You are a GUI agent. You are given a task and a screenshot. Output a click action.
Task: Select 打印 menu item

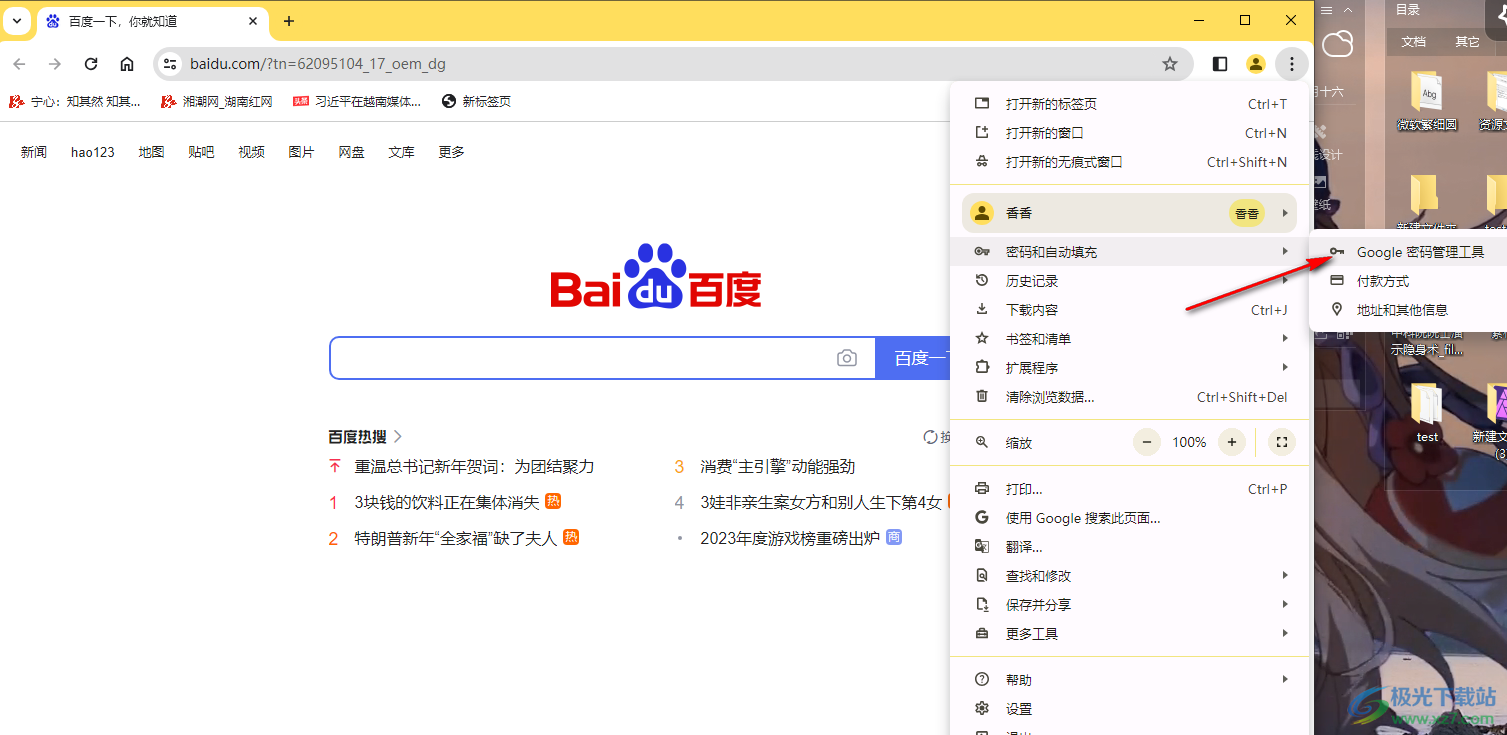pyautogui.click(x=1130, y=489)
